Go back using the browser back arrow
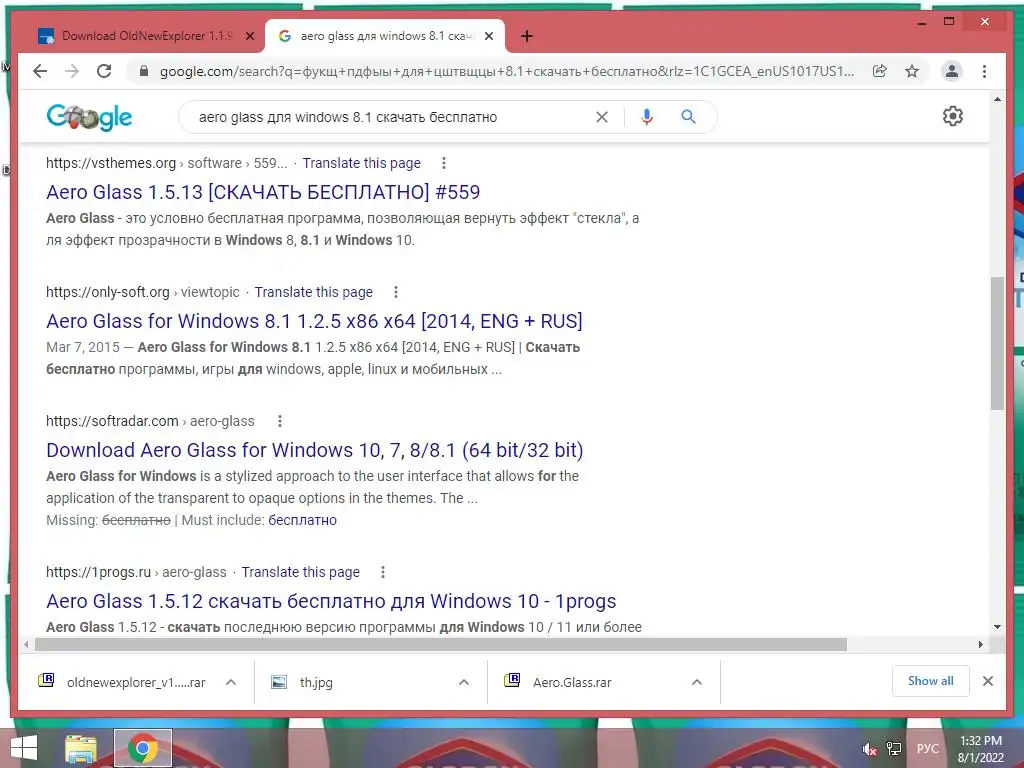 pos(40,71)
